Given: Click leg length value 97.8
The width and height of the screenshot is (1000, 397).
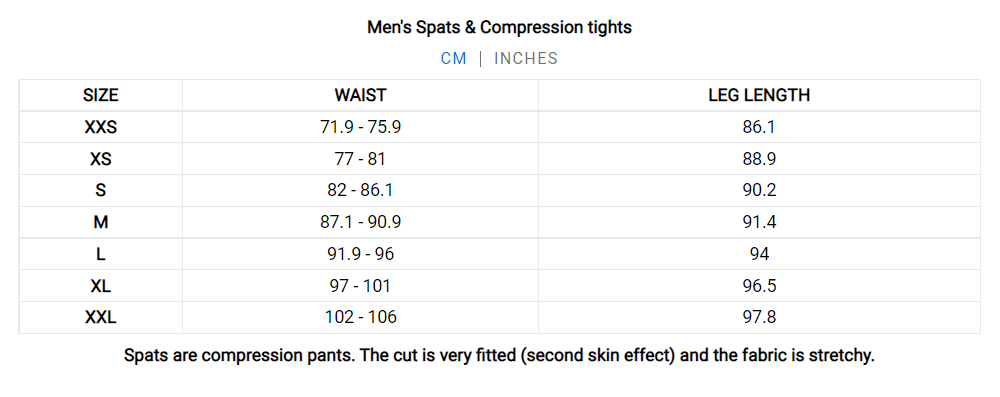Looking at the screenshot, I should [759, 317].
